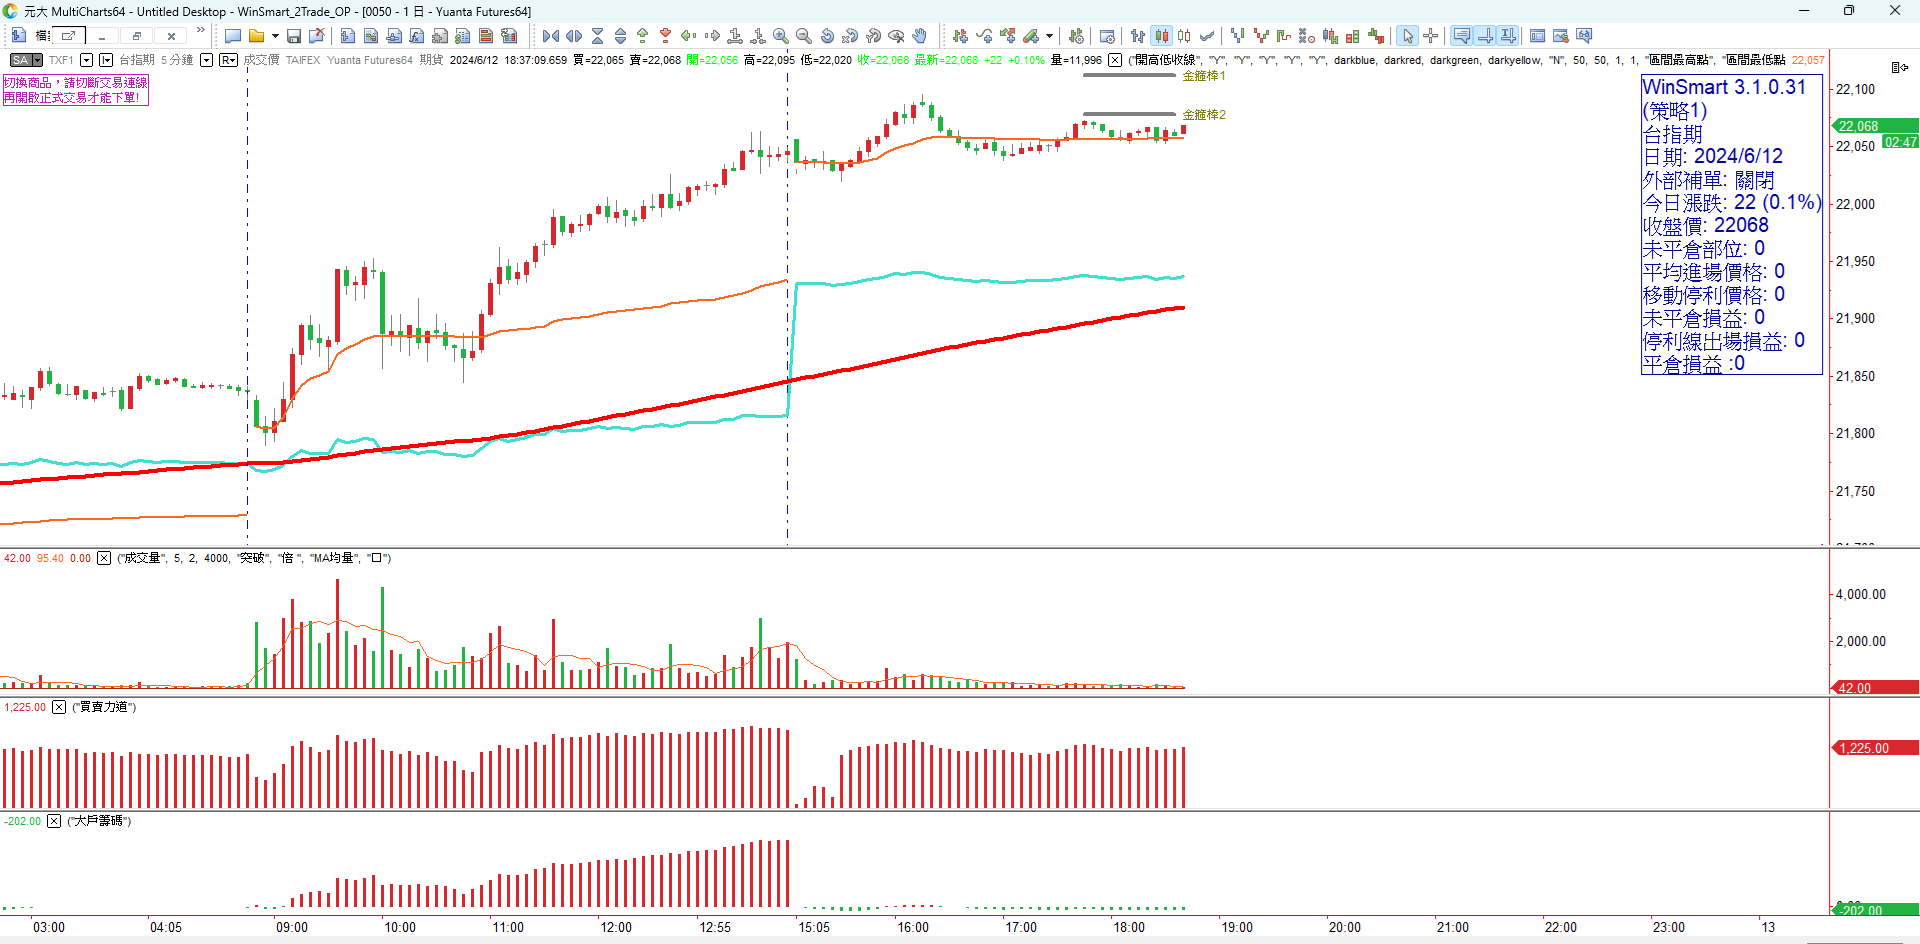Viewport: 1920px width, 944px height.
Task: Click the insert study icon
Action: tap(984, 36)
